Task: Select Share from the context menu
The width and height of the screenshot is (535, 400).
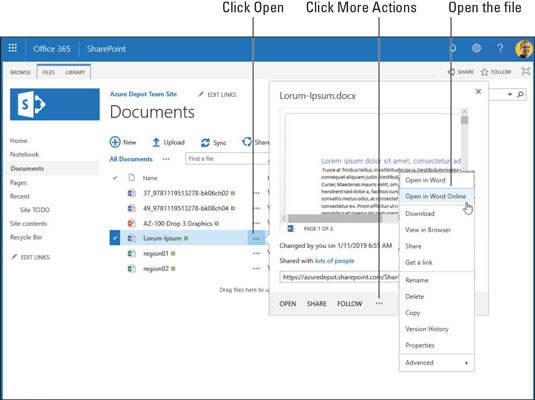Action: click(437, 246)
